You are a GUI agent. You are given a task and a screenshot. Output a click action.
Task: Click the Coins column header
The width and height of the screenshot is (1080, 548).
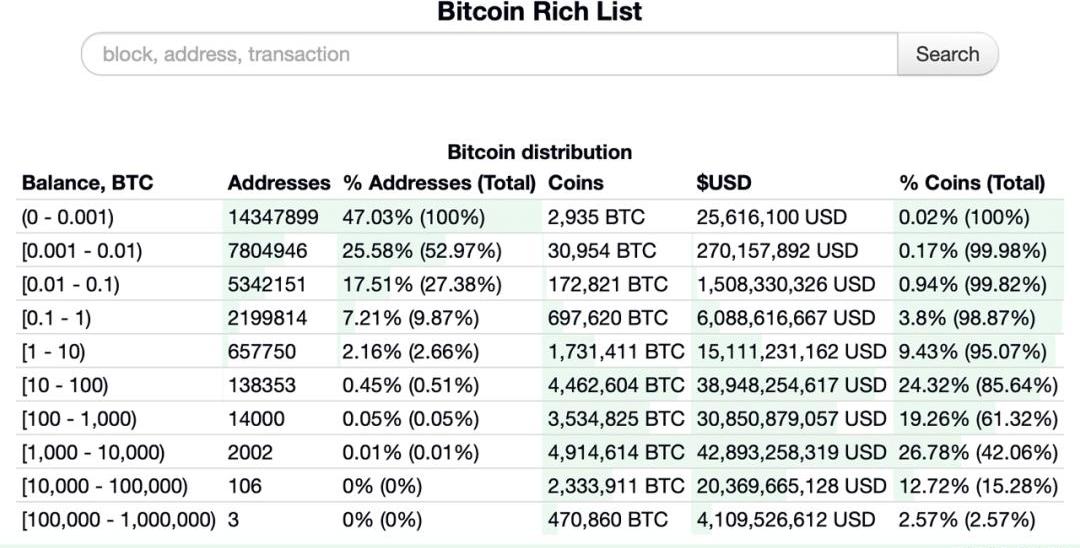[576, 183]
